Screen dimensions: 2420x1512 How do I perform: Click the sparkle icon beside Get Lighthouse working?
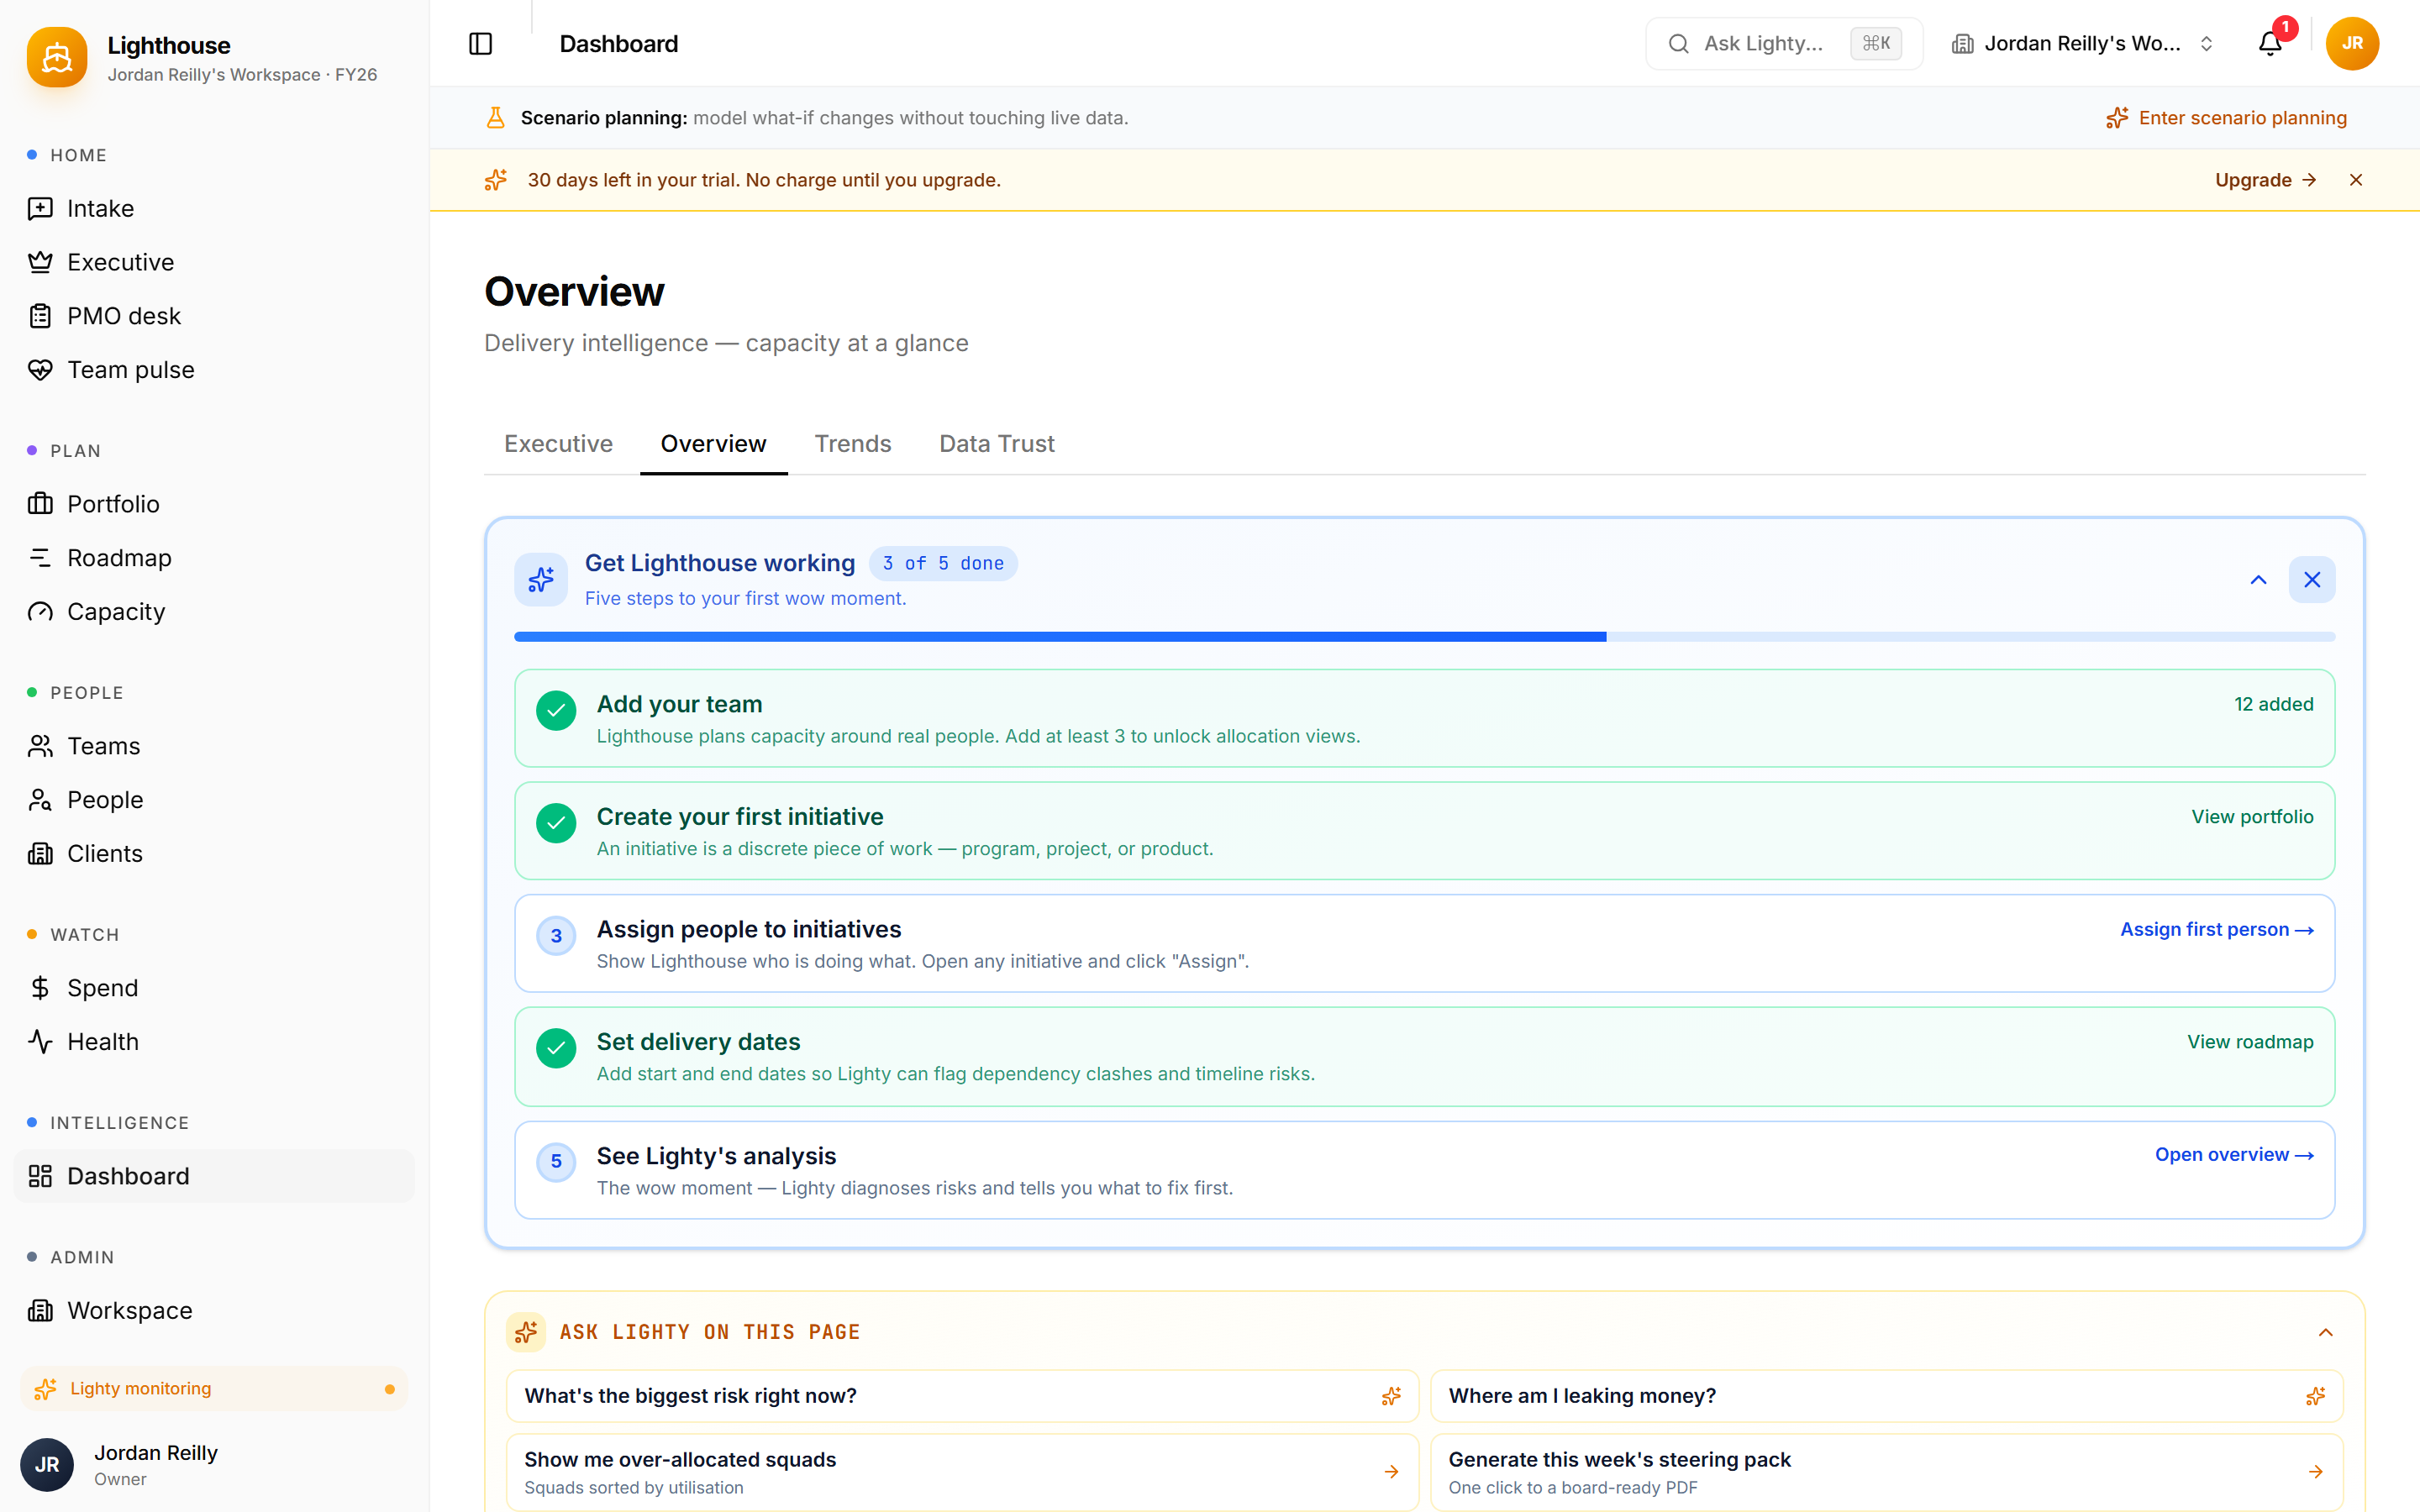click(541, 580)
